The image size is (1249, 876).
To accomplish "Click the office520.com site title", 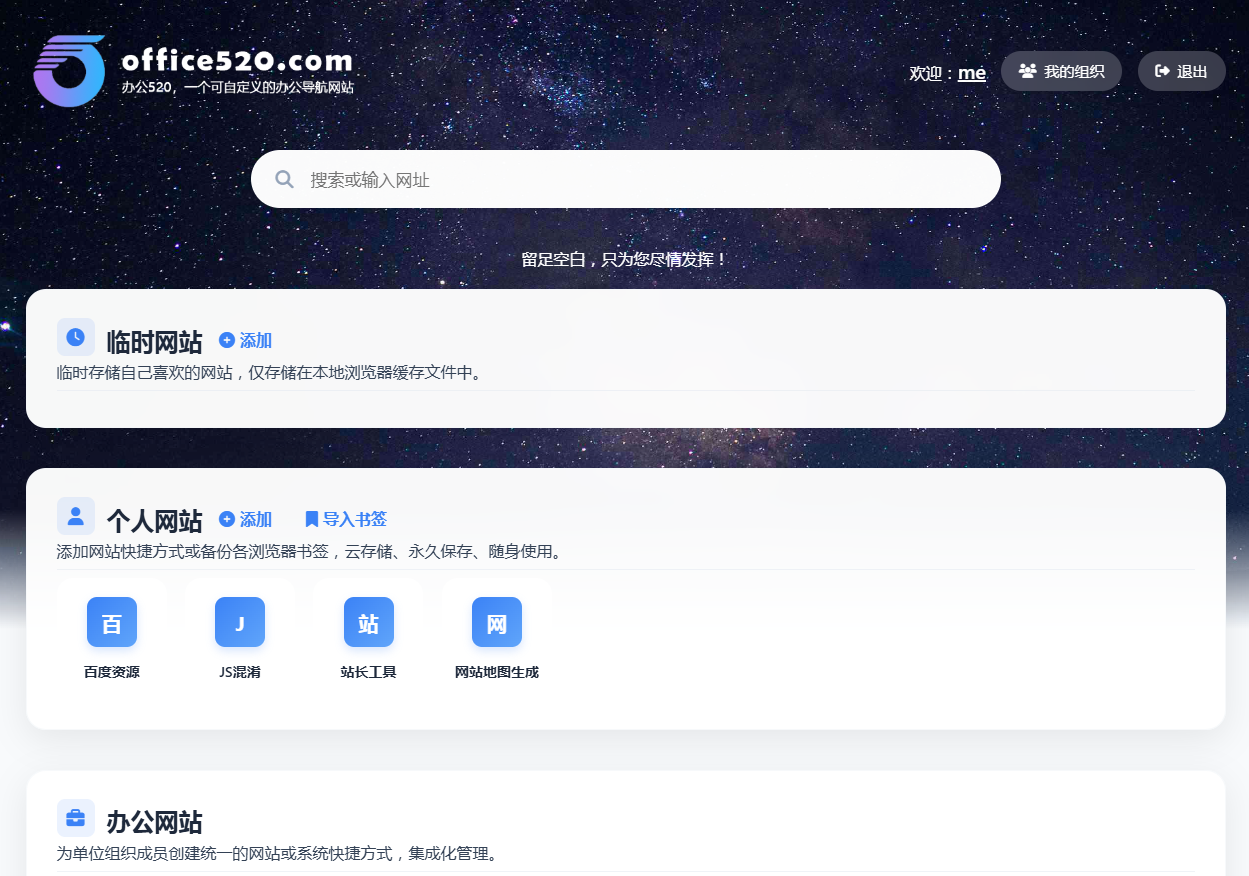I will [237, 60].
